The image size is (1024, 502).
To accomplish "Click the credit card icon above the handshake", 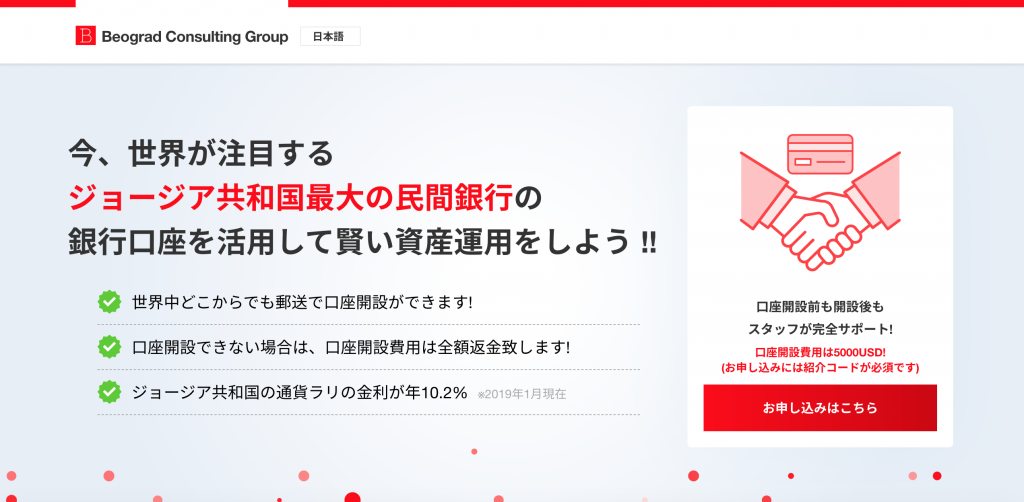I will point(820,154).
